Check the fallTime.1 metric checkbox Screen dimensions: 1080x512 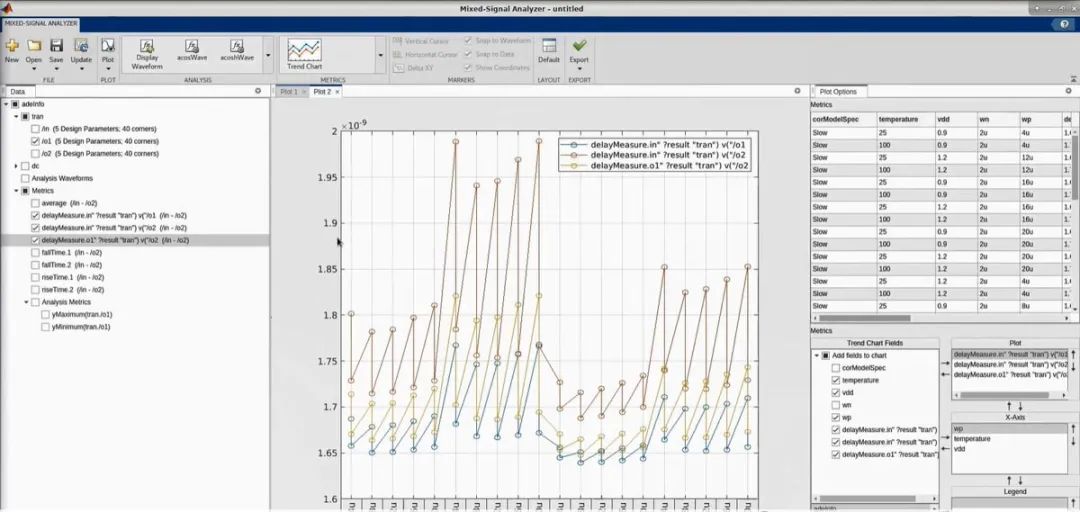click(35, 253)
